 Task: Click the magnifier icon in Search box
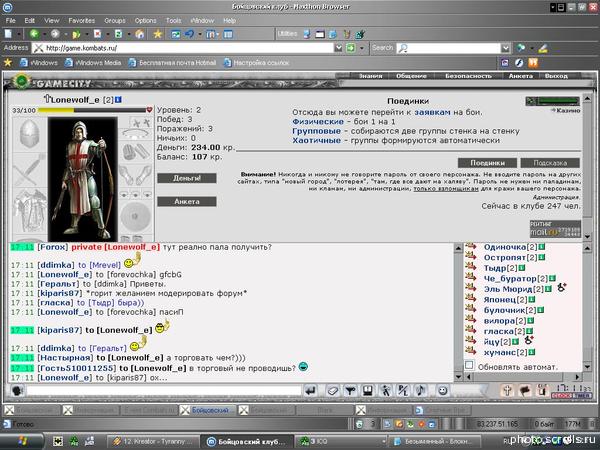tap(402, 48)
